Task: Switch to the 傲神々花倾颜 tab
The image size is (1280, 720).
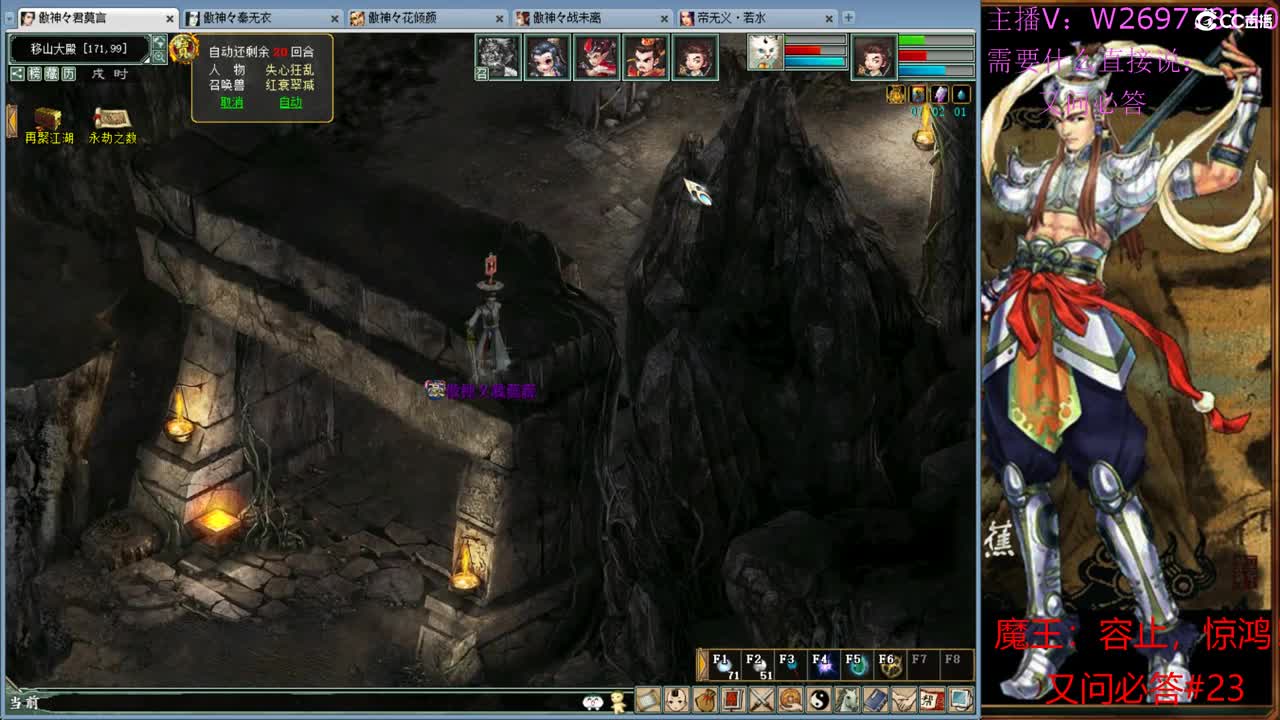Action: pyautogui.click(x=428, y=18)
